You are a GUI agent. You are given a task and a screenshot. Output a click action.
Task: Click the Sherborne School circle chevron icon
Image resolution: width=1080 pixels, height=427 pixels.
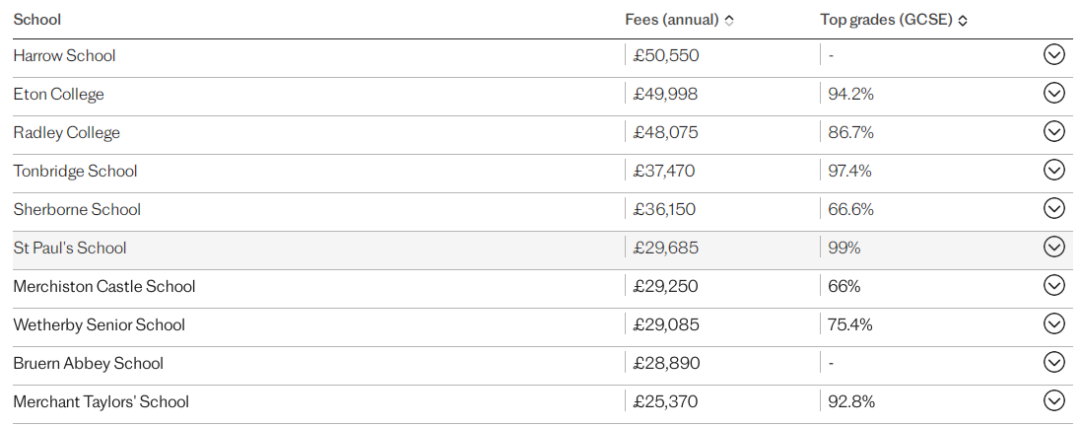click(1054, 208)
